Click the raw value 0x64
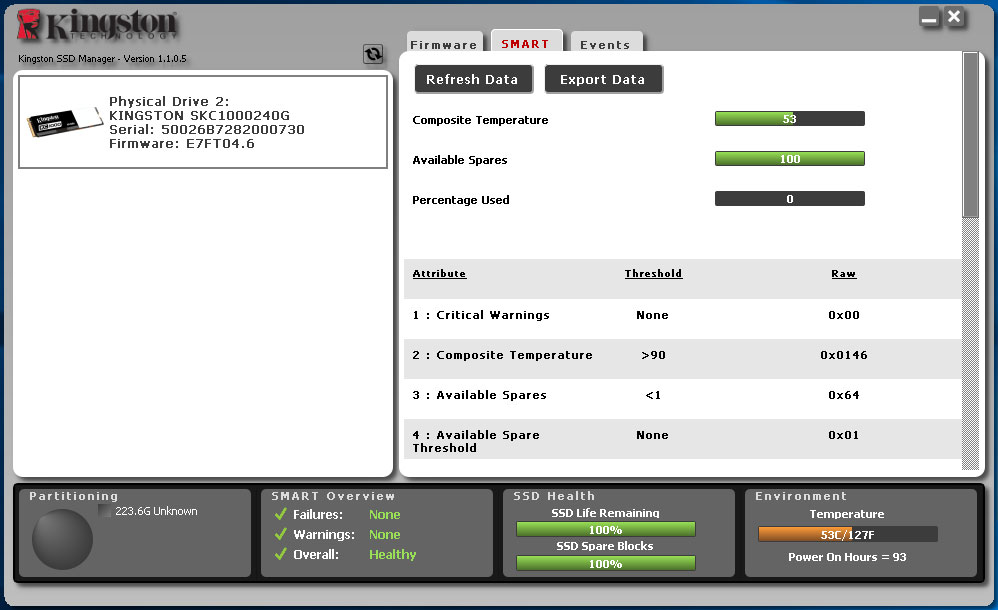998x610 pixels. tap(843, 395)
